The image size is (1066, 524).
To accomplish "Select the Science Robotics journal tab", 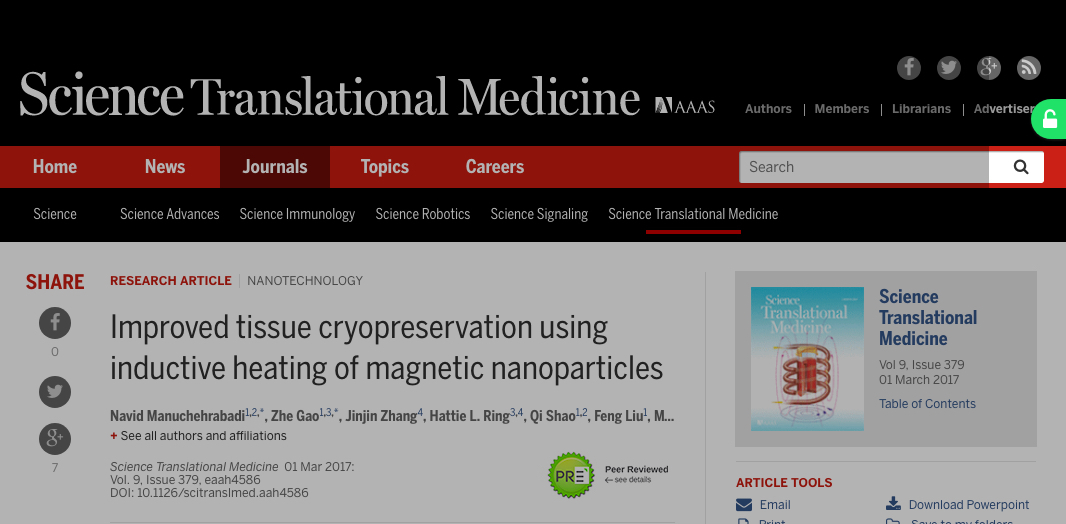I will coord(423,214).
